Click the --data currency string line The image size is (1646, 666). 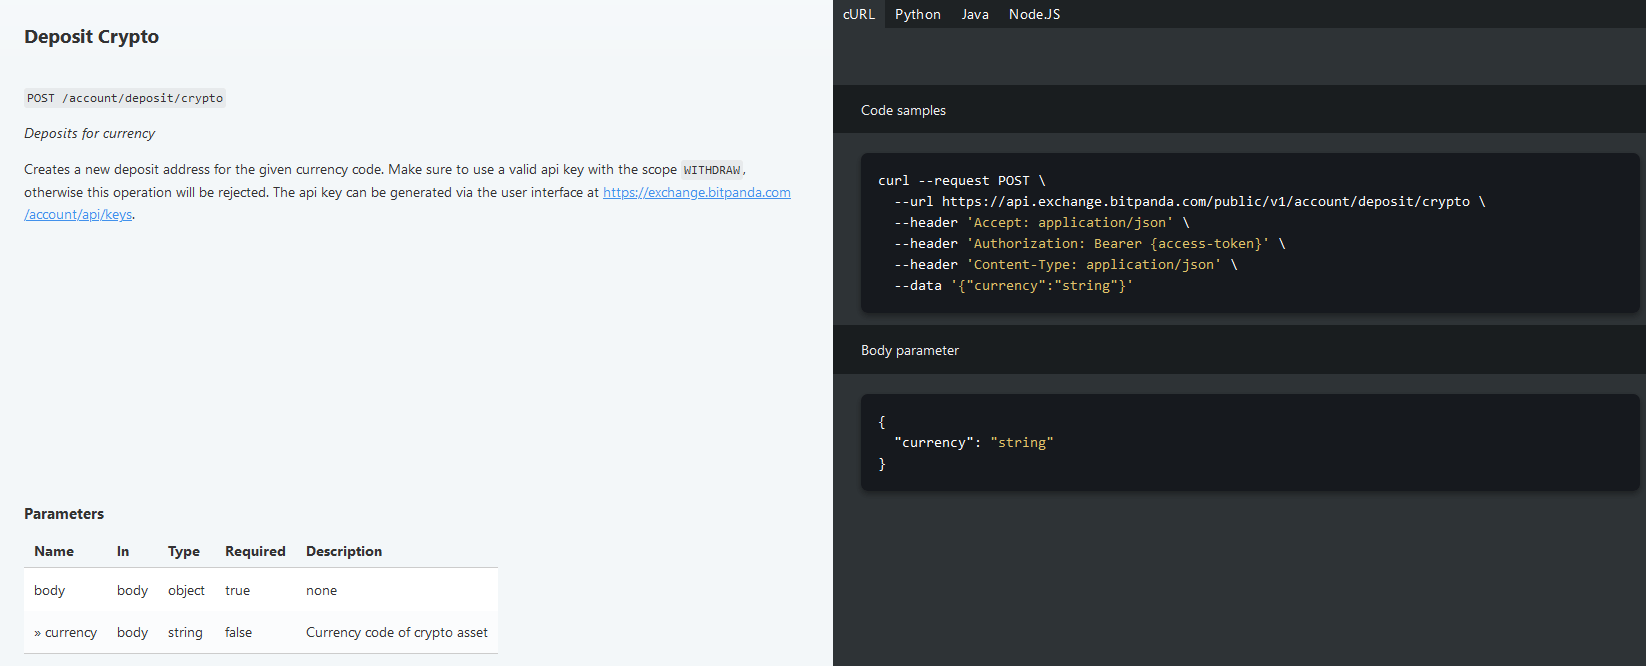(1014, 286)
